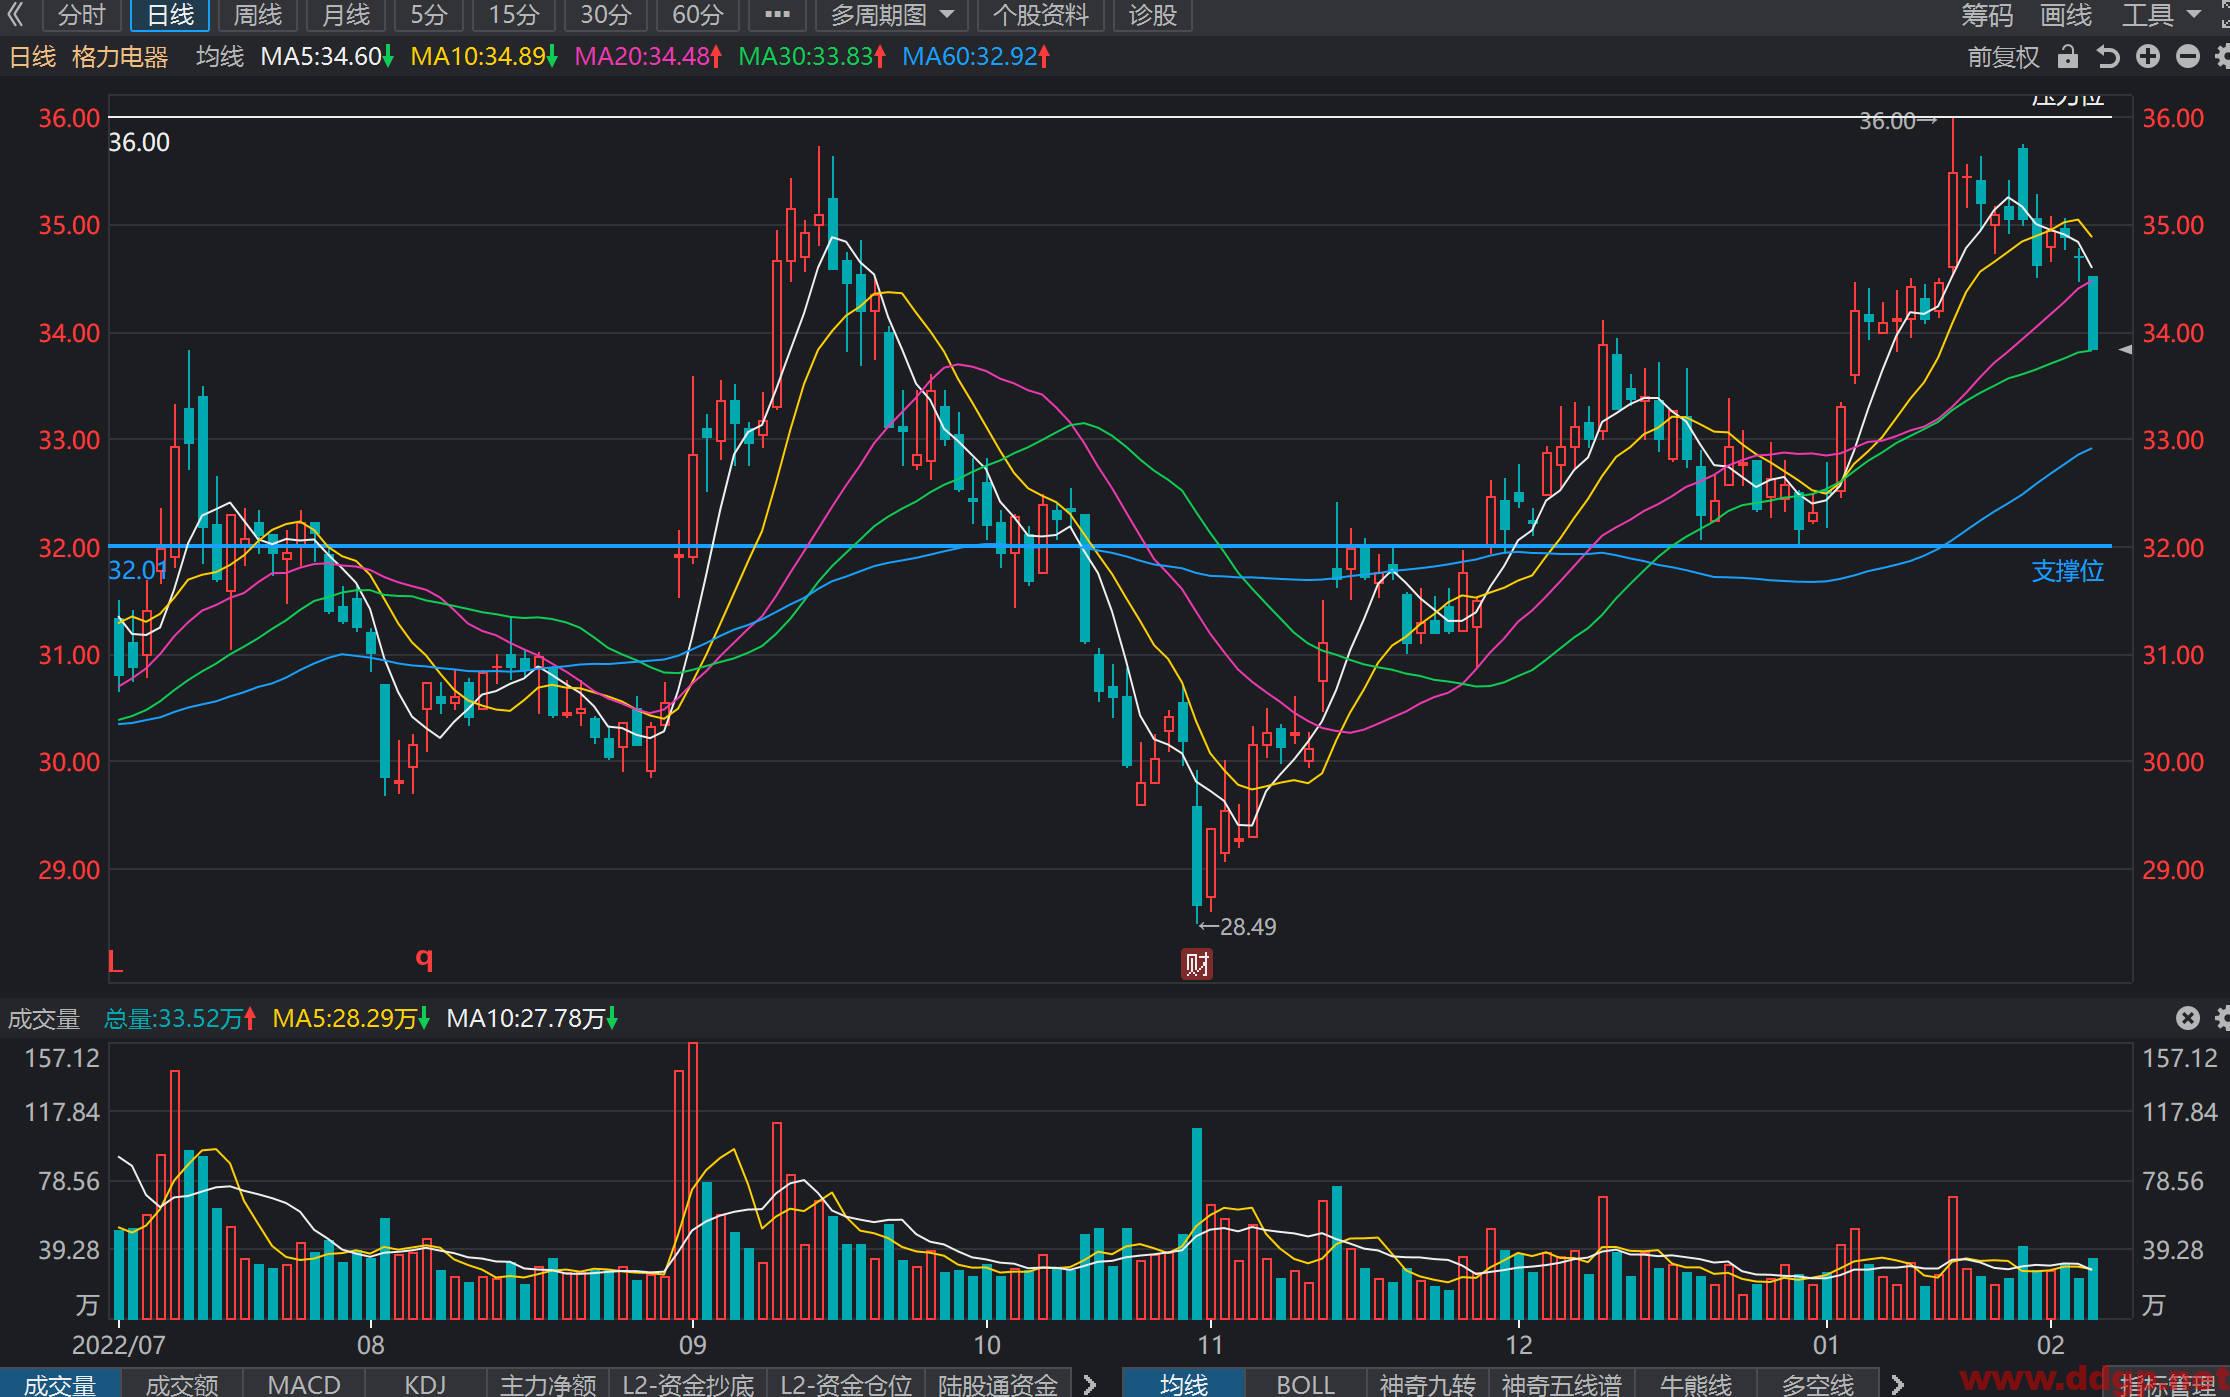Click MA60:32.92 blue indicator value
2230x1397 pixels.
click(976, 56)
